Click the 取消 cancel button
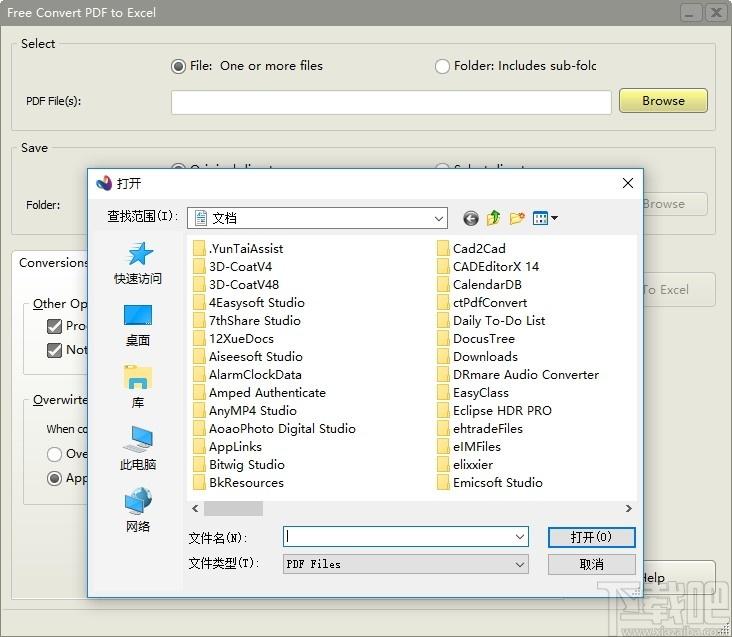 [591, 564]
